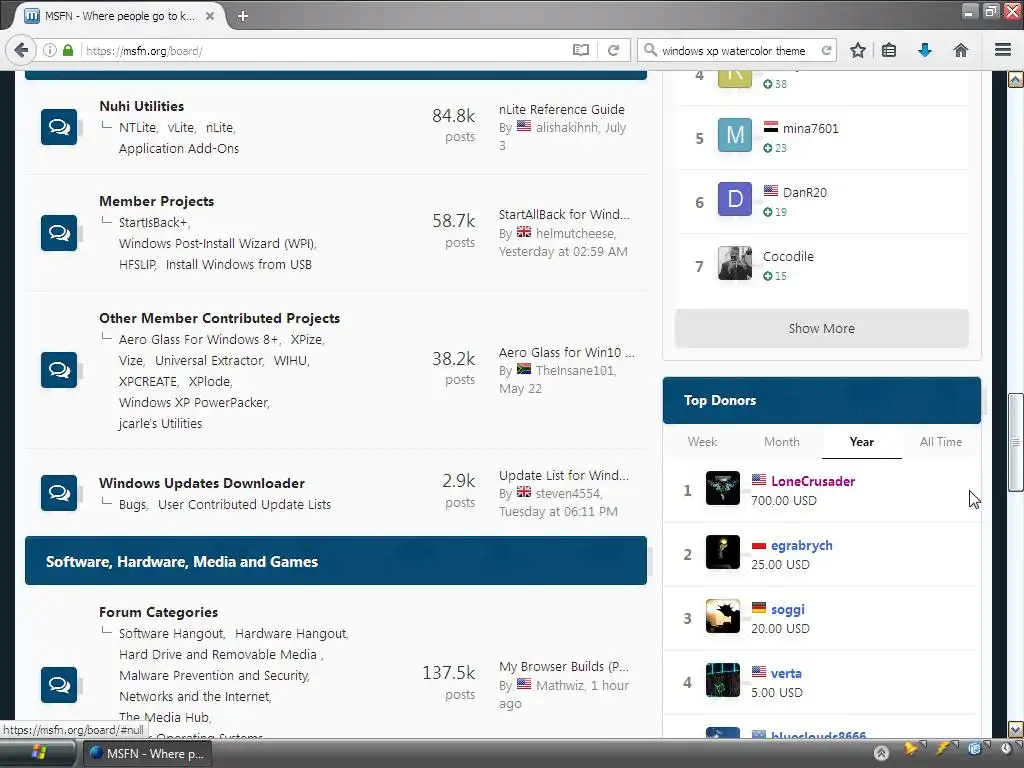Open helmutcheese user profile link
The height and width of the screenshot is (768, 1024).
pyautogui.click(x=575, y=233)
